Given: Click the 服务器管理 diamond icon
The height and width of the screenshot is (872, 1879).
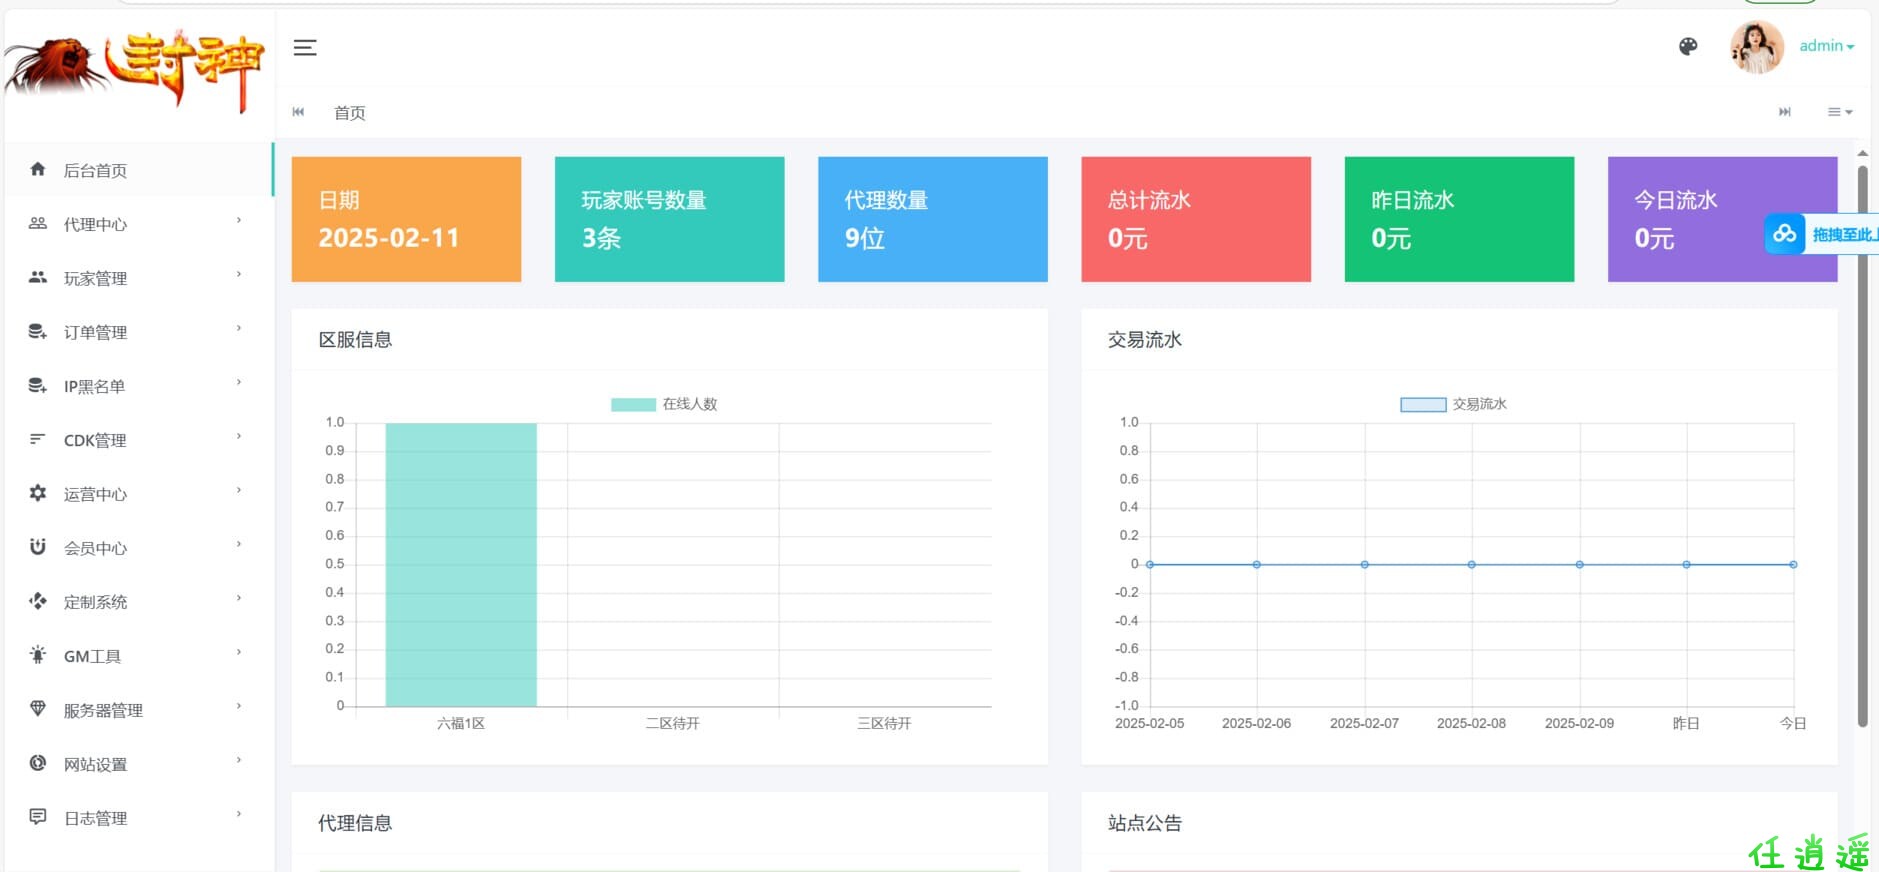Looking at the screenshot, I should pos(38,709).
